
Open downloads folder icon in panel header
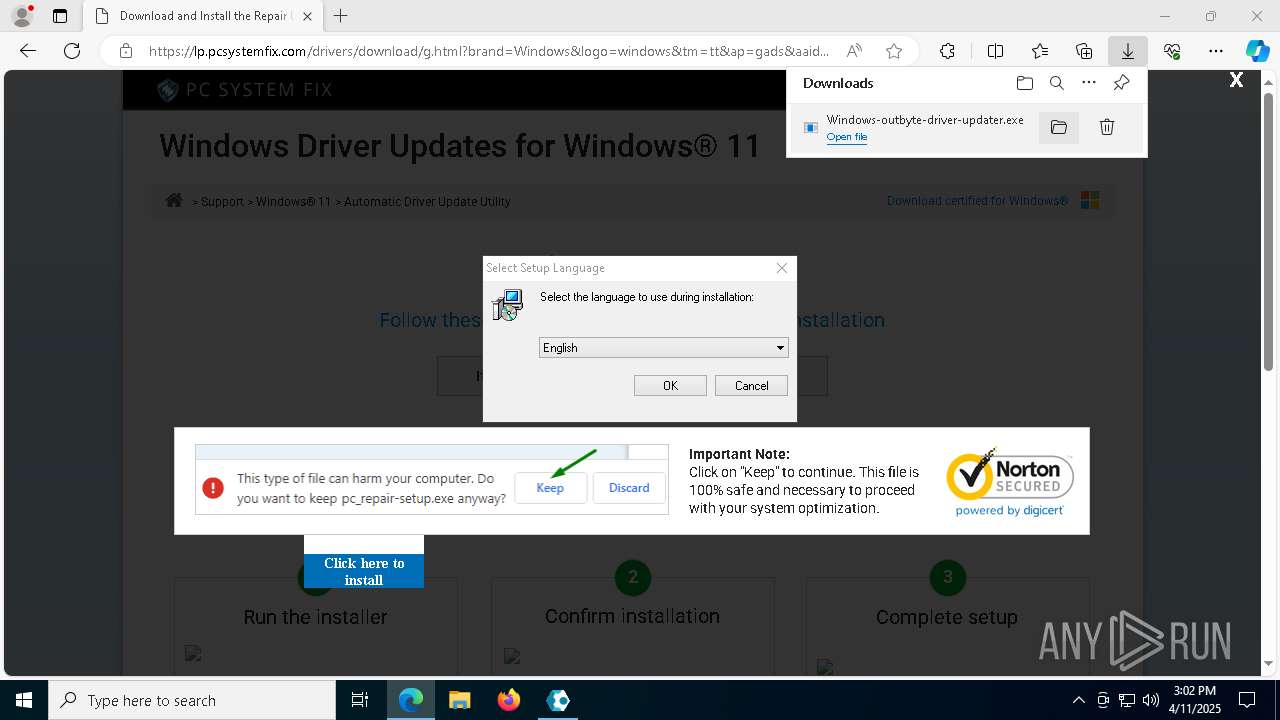(1024, 83)
